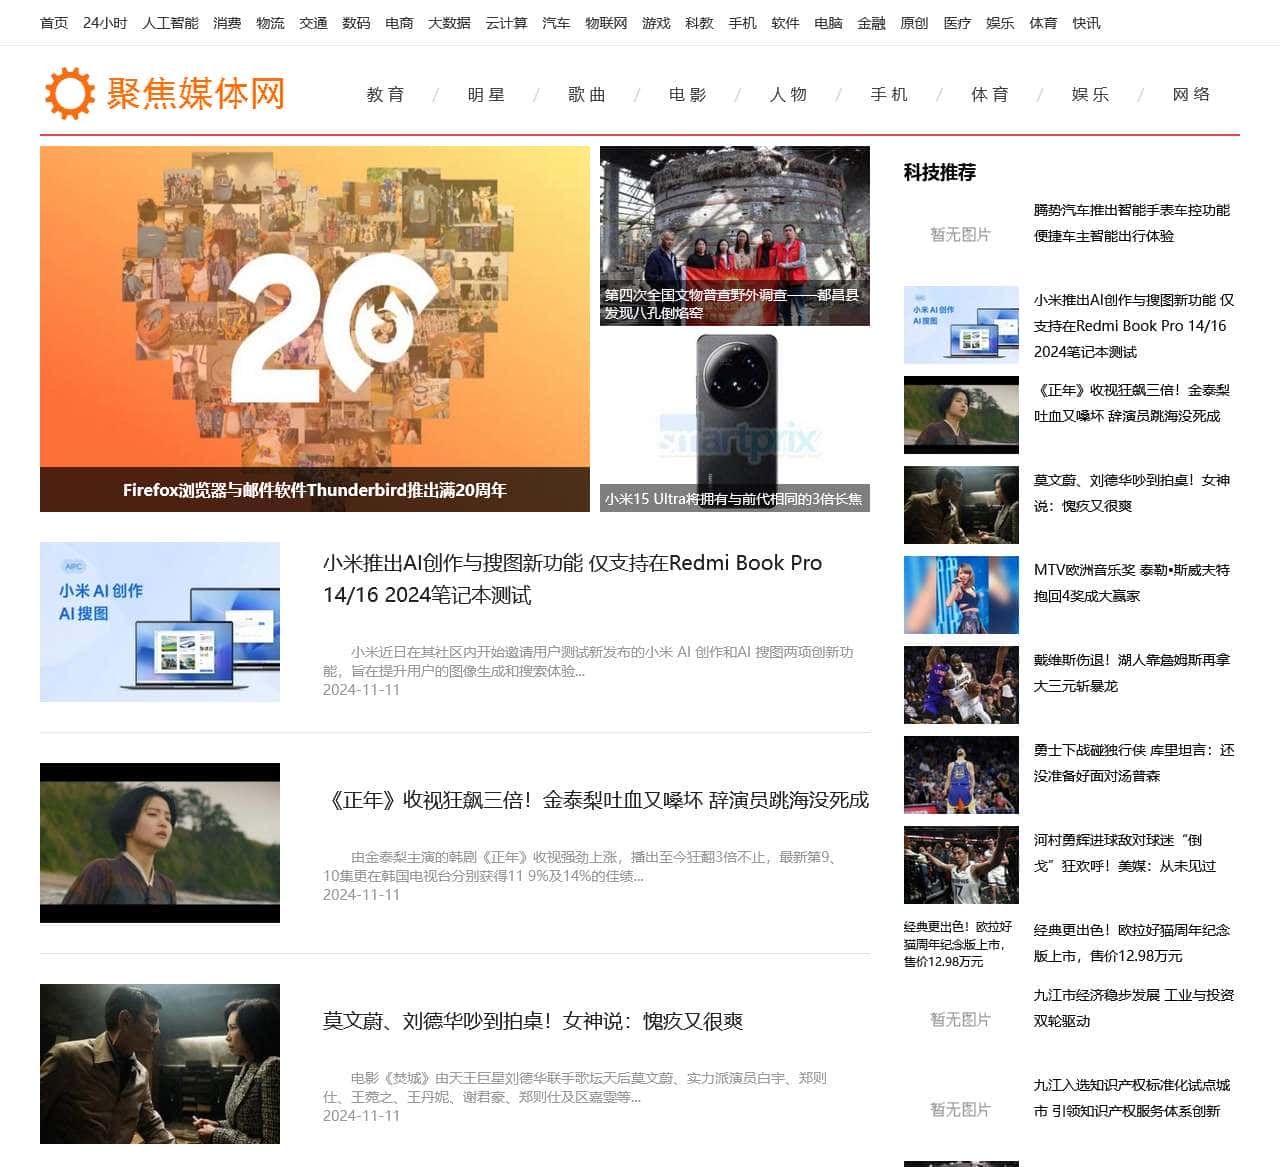Viewport: 1280px width, 1167px height.
Task: Select the 娱乐 category tab
Action: (x=1091, y=94)
